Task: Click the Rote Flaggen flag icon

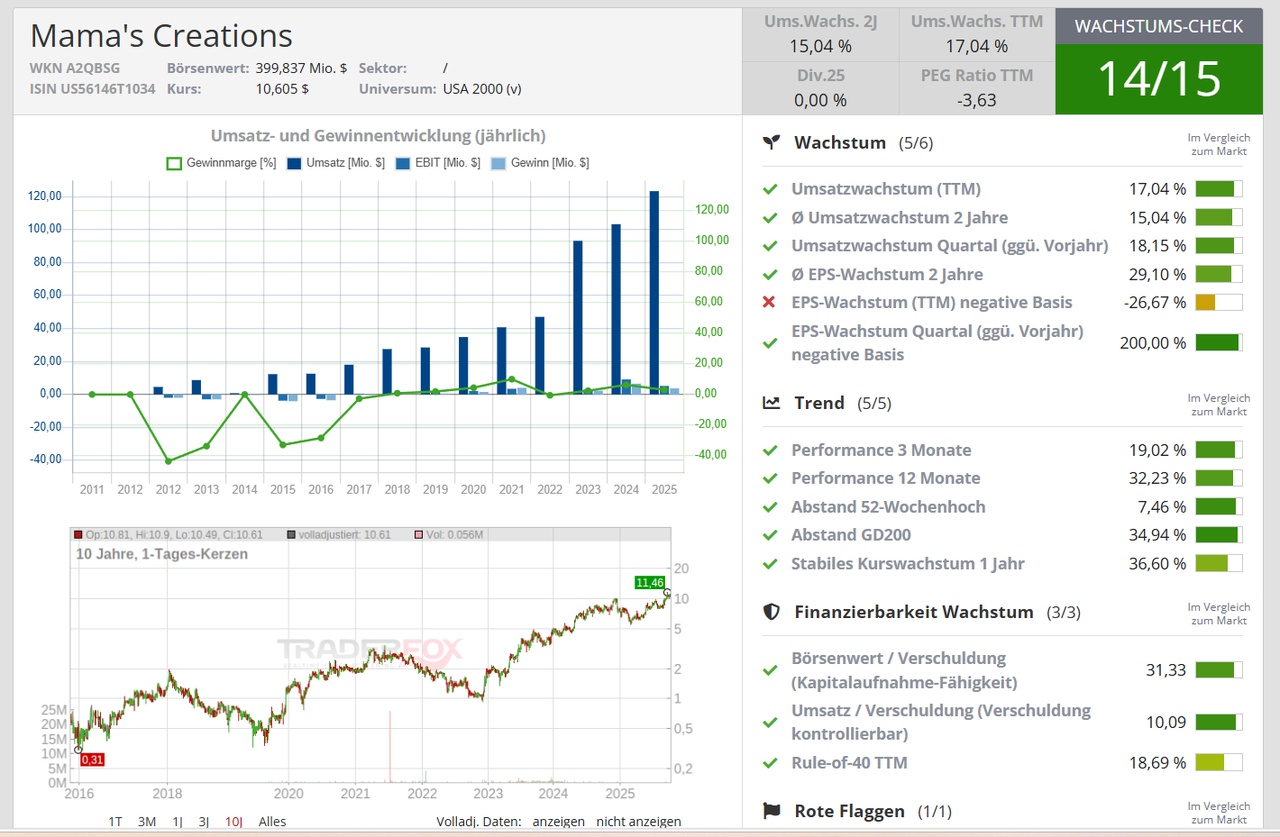Action: point(771,811)
